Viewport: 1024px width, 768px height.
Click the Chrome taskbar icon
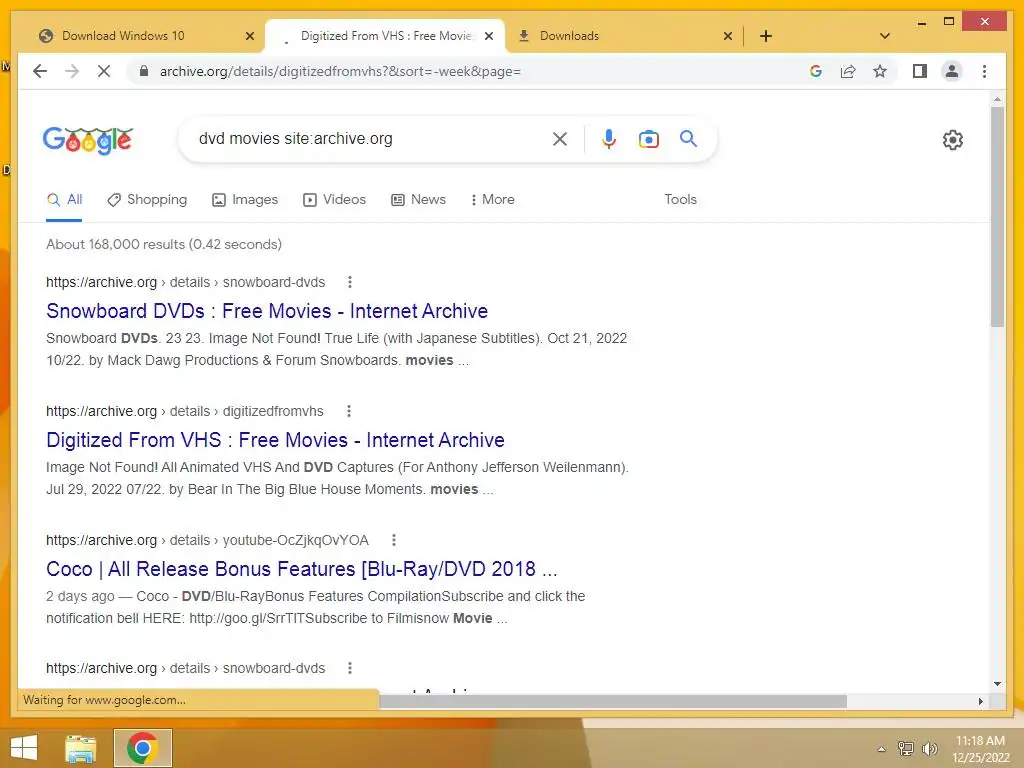click(143, 748)
